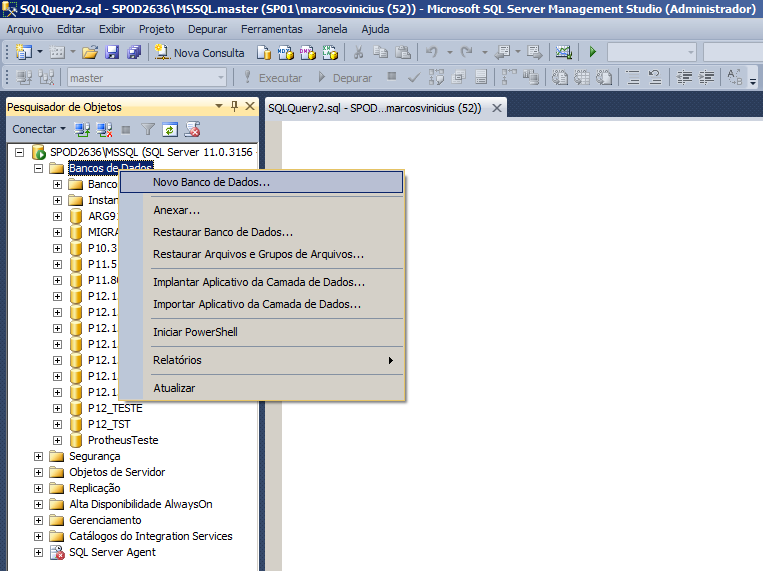Viewport: 763px width, 571px height.
Task: Click the Nova Consulta button
Action: click(x=200, y=53)
